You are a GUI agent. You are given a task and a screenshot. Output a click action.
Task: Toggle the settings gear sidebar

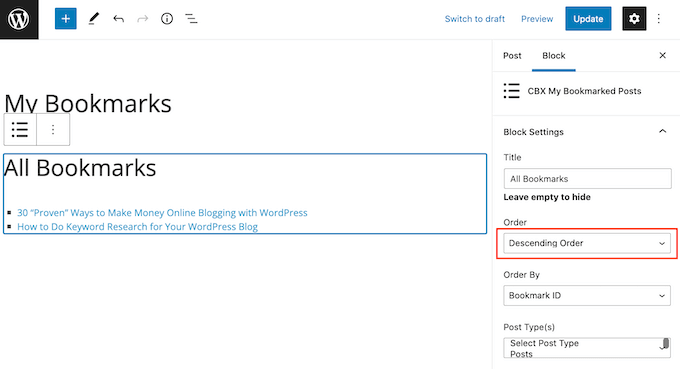point(634,19)
